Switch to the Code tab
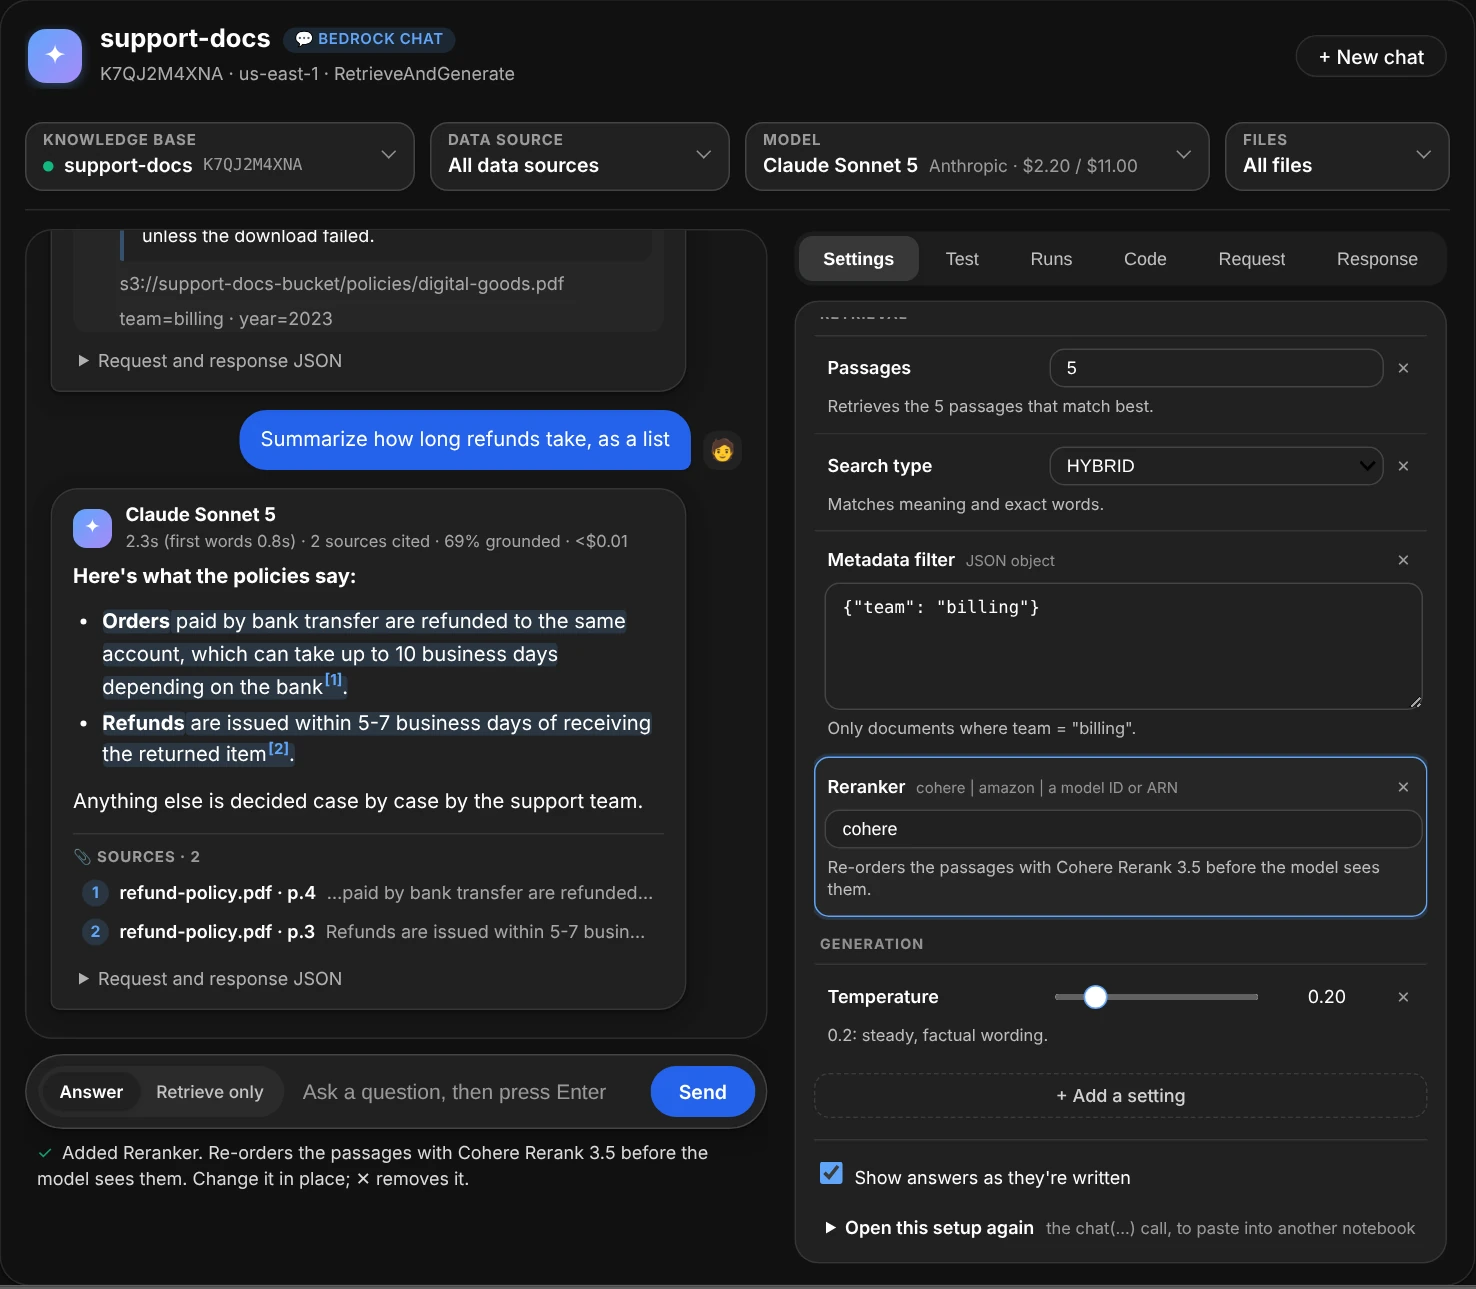The image size is (1476, 1289). [x=1145, y=259]
